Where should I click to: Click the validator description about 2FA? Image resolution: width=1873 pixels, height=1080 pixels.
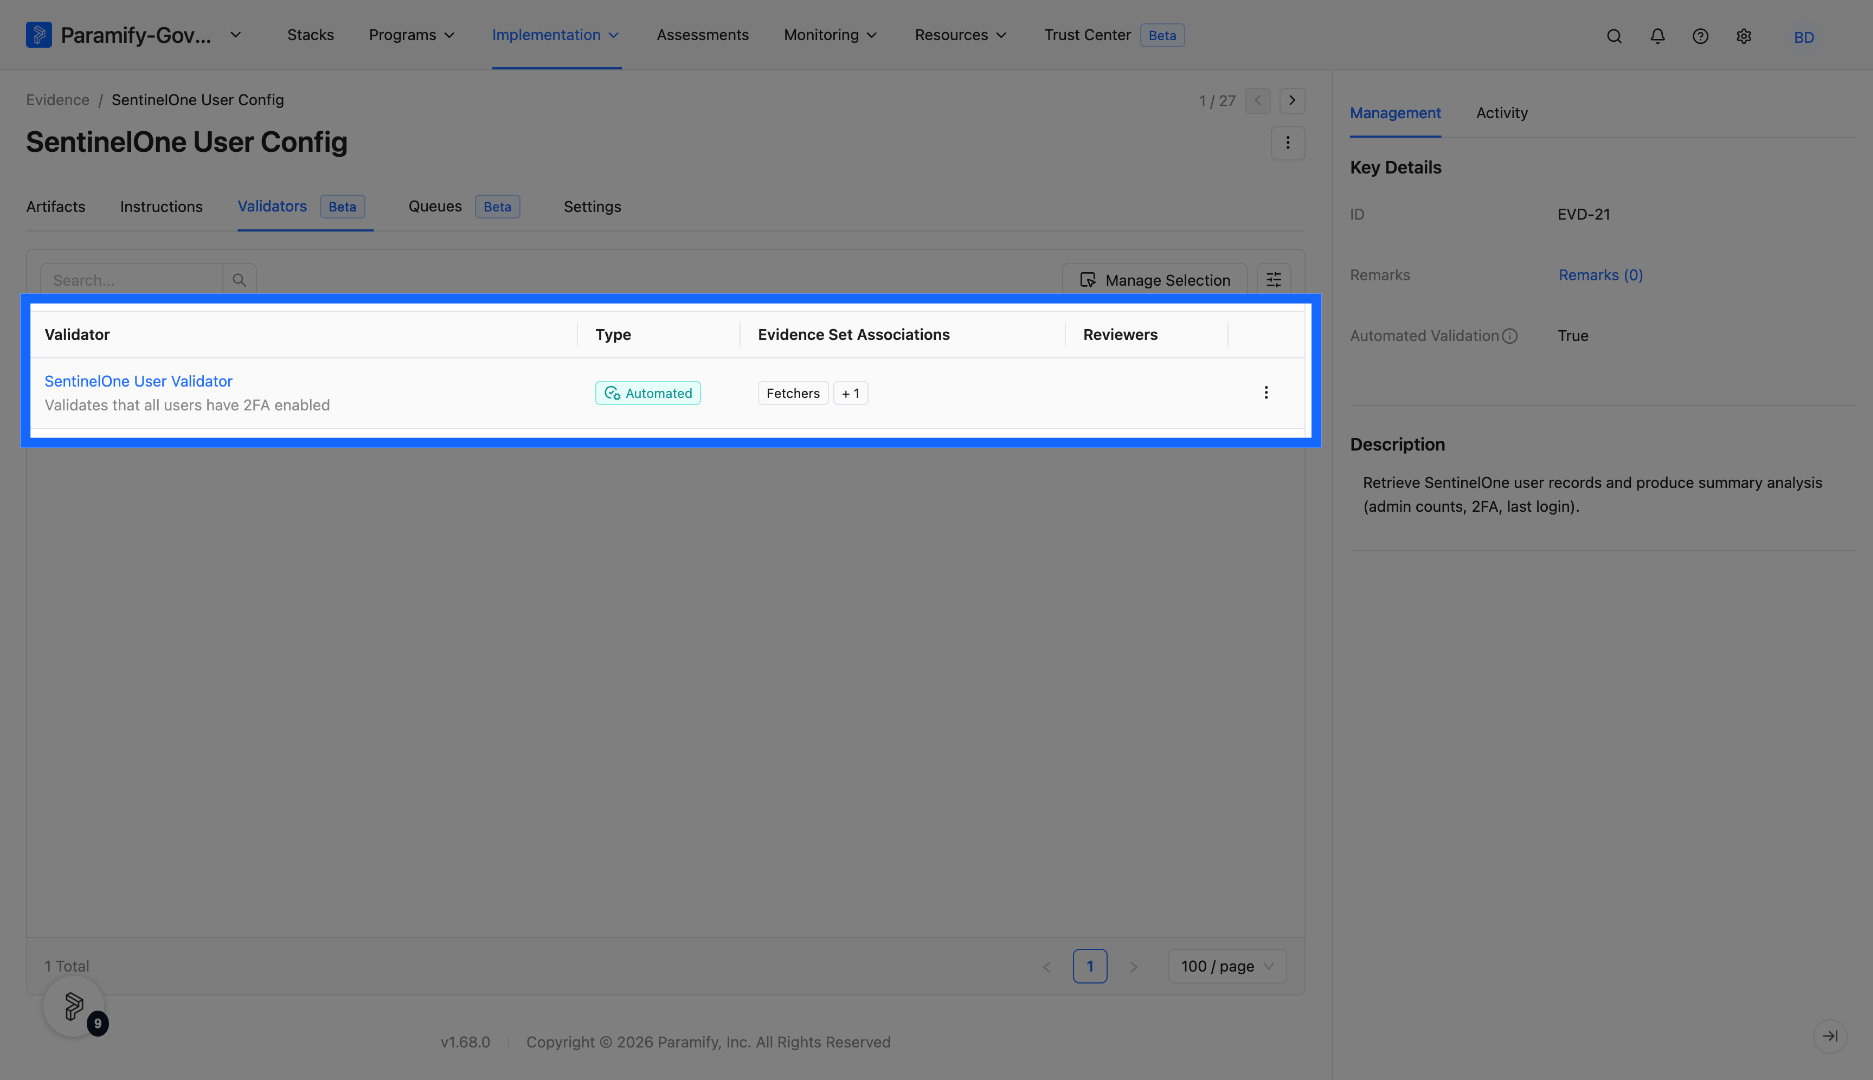click(187, 405)
